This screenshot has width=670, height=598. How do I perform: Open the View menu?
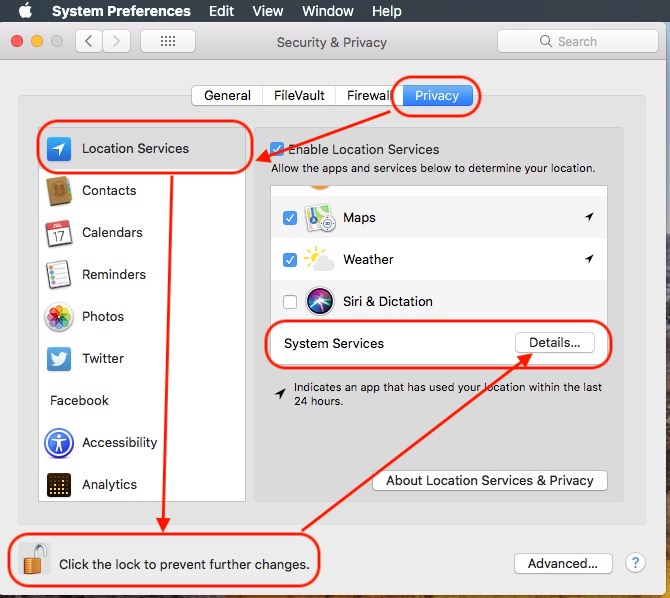click(267, 11)
